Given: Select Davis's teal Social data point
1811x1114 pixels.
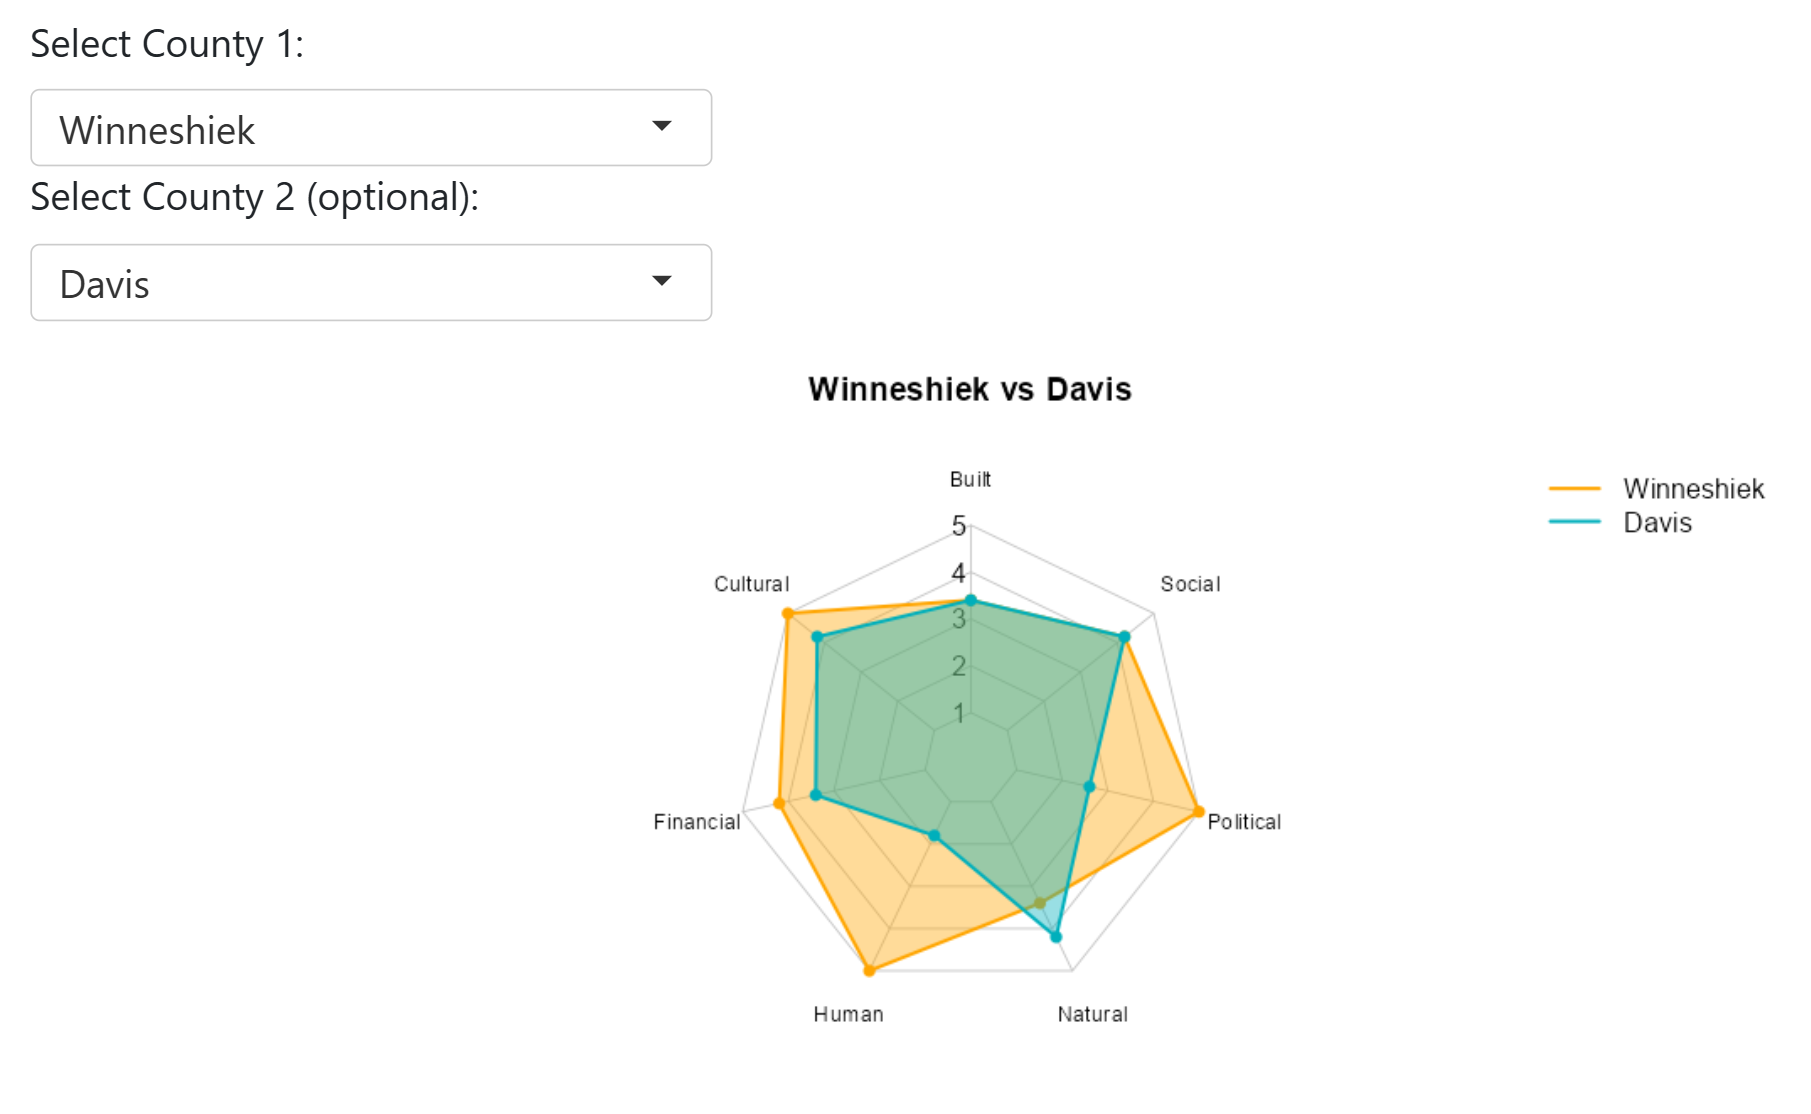Looking at the screenshot, I should click(x=1124, y=637).
